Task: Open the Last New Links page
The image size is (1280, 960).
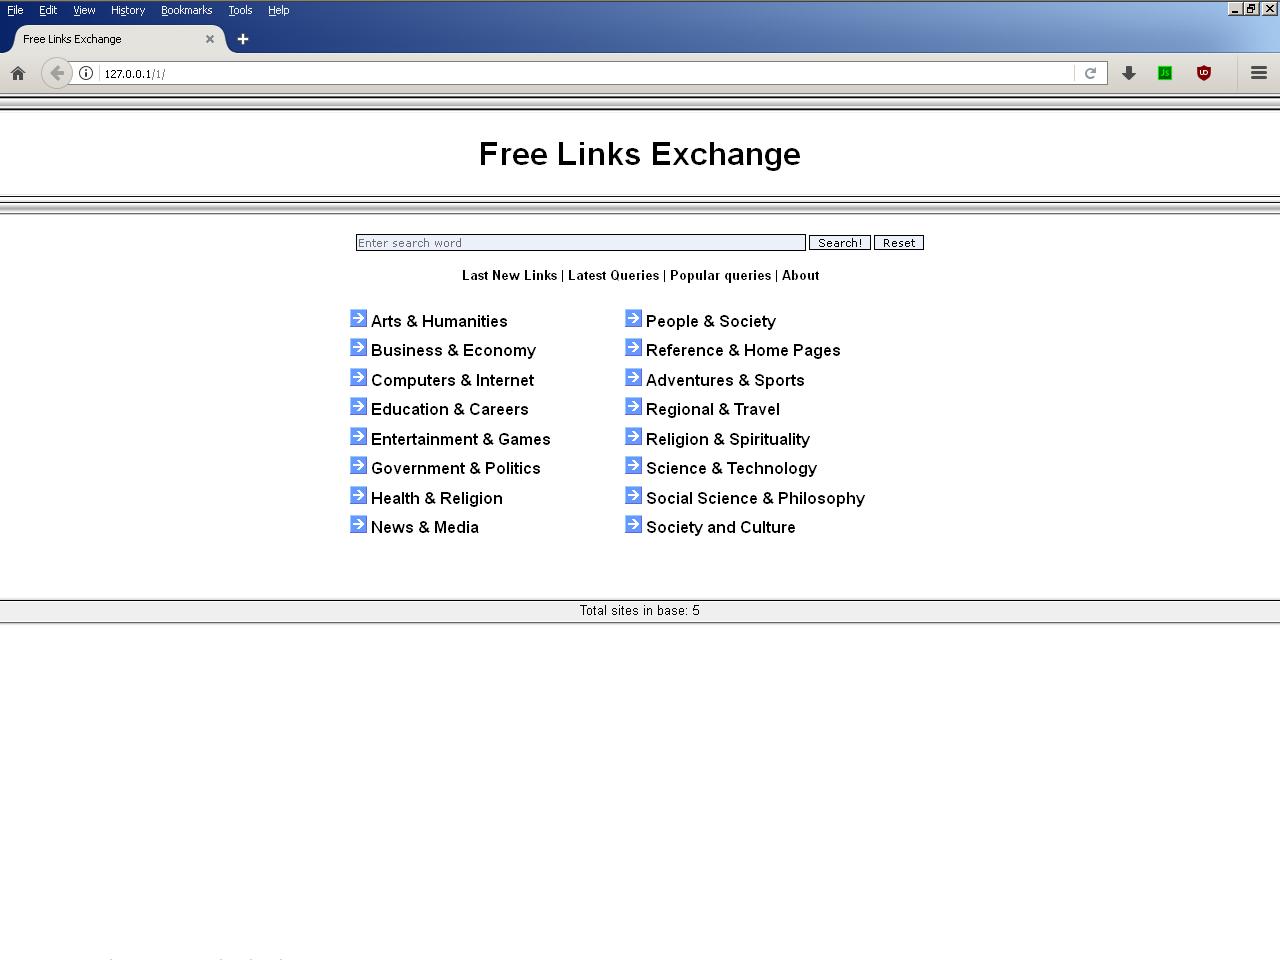Action: pos(509,275)
